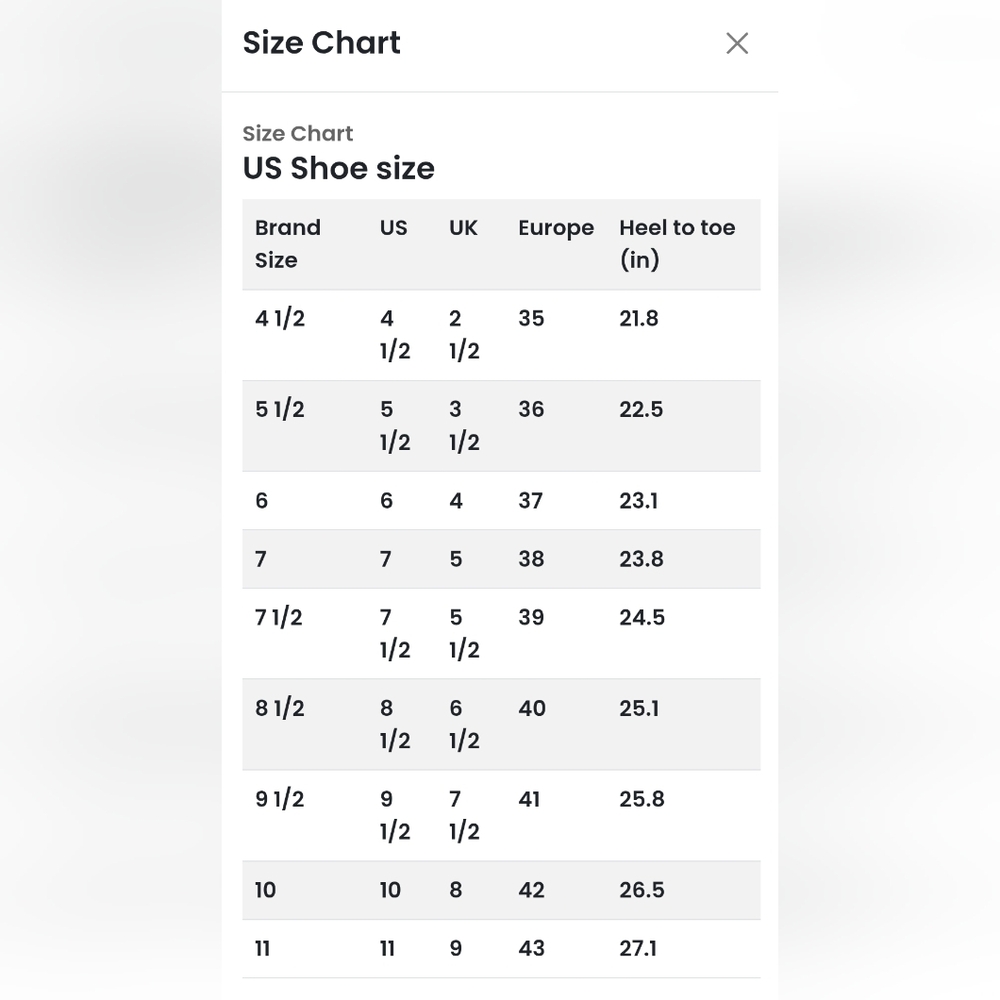Image resolution: width=1000 pixels, height=1000 pixels.
Task: Select the 9 1/2 brand size cell
Action: coord(279,799)
